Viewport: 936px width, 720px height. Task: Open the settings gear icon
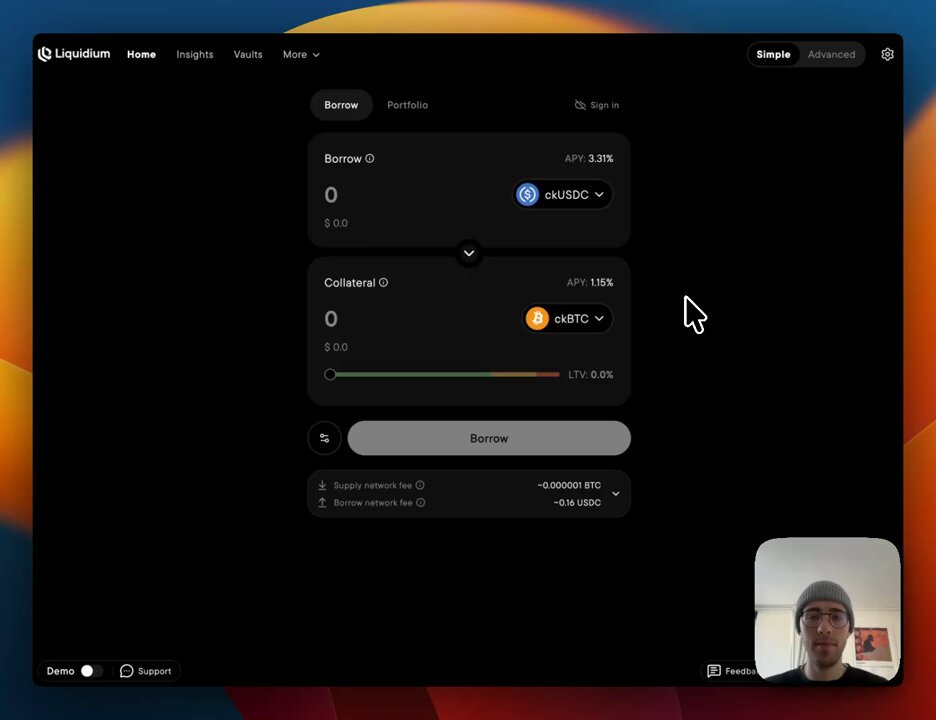(x=887, y=54)
